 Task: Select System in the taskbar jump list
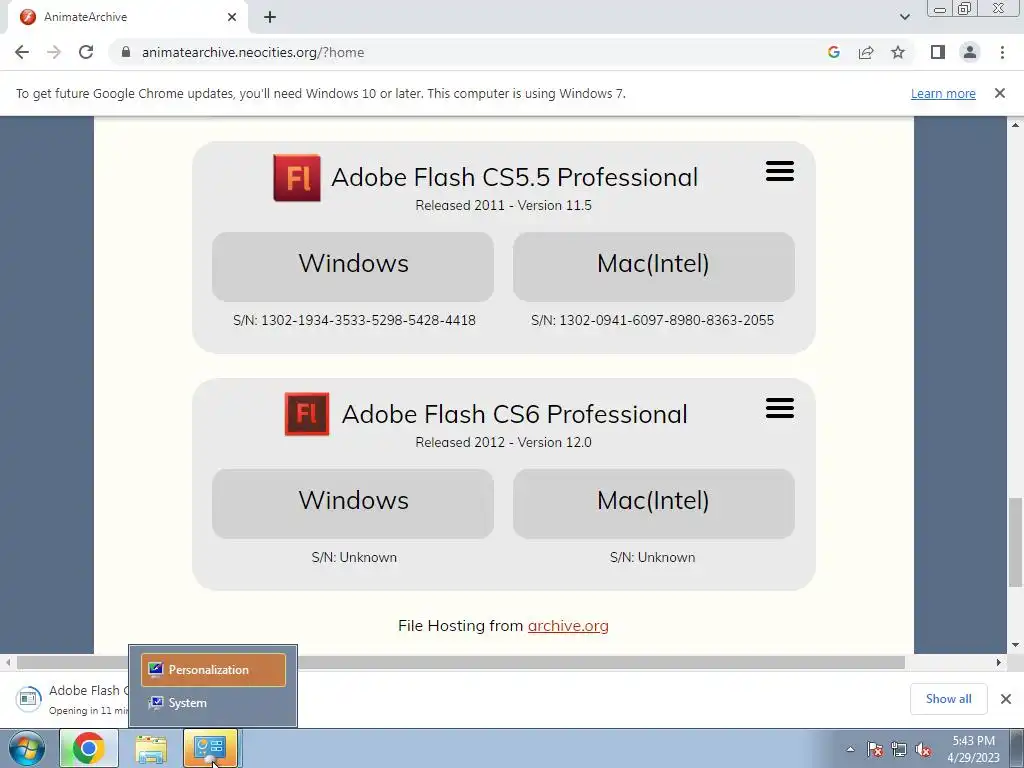click(214, 703)
